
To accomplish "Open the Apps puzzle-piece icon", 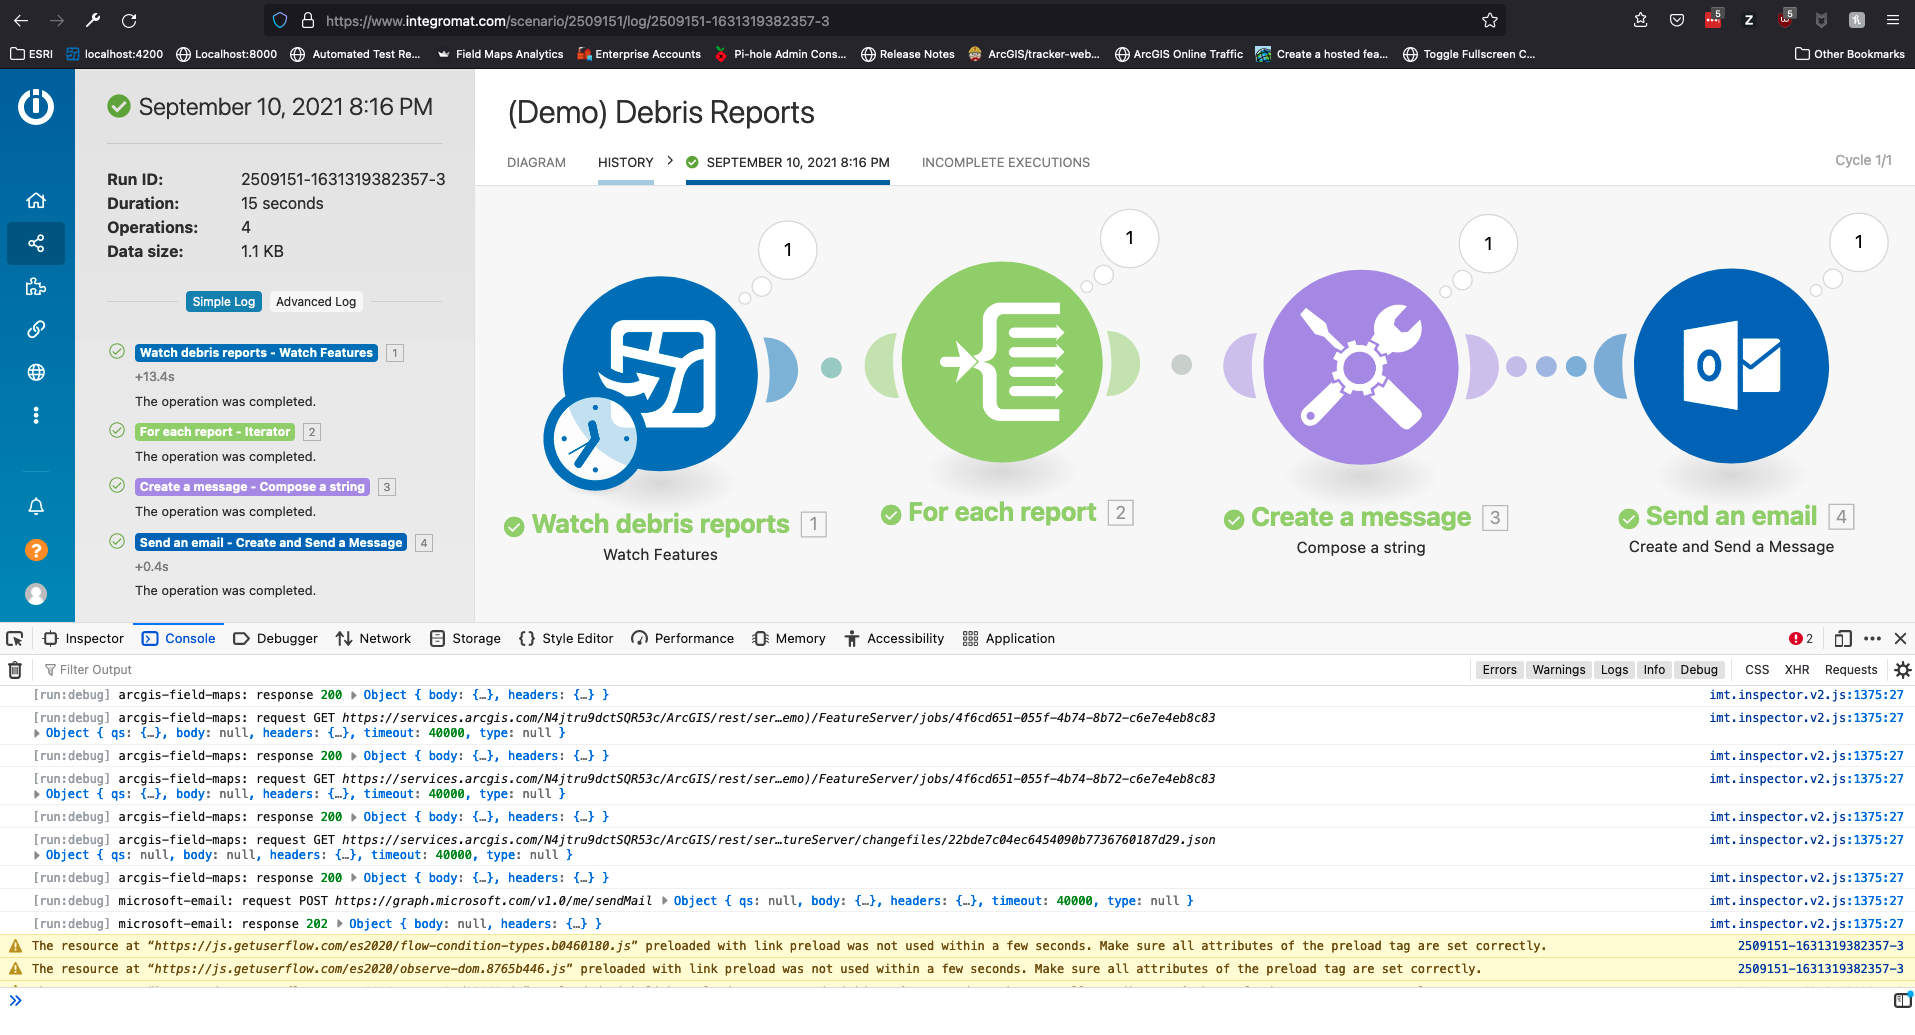I will click(36, 287).
